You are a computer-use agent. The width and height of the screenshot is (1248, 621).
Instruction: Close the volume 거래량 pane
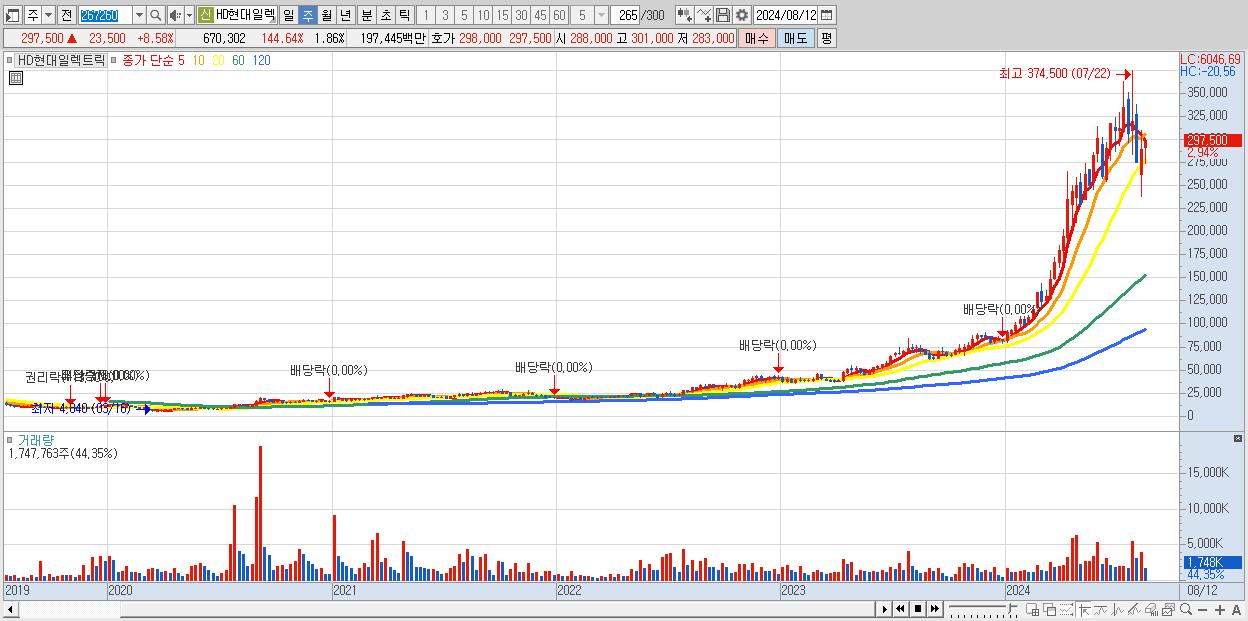click(x=1240, y=439)
